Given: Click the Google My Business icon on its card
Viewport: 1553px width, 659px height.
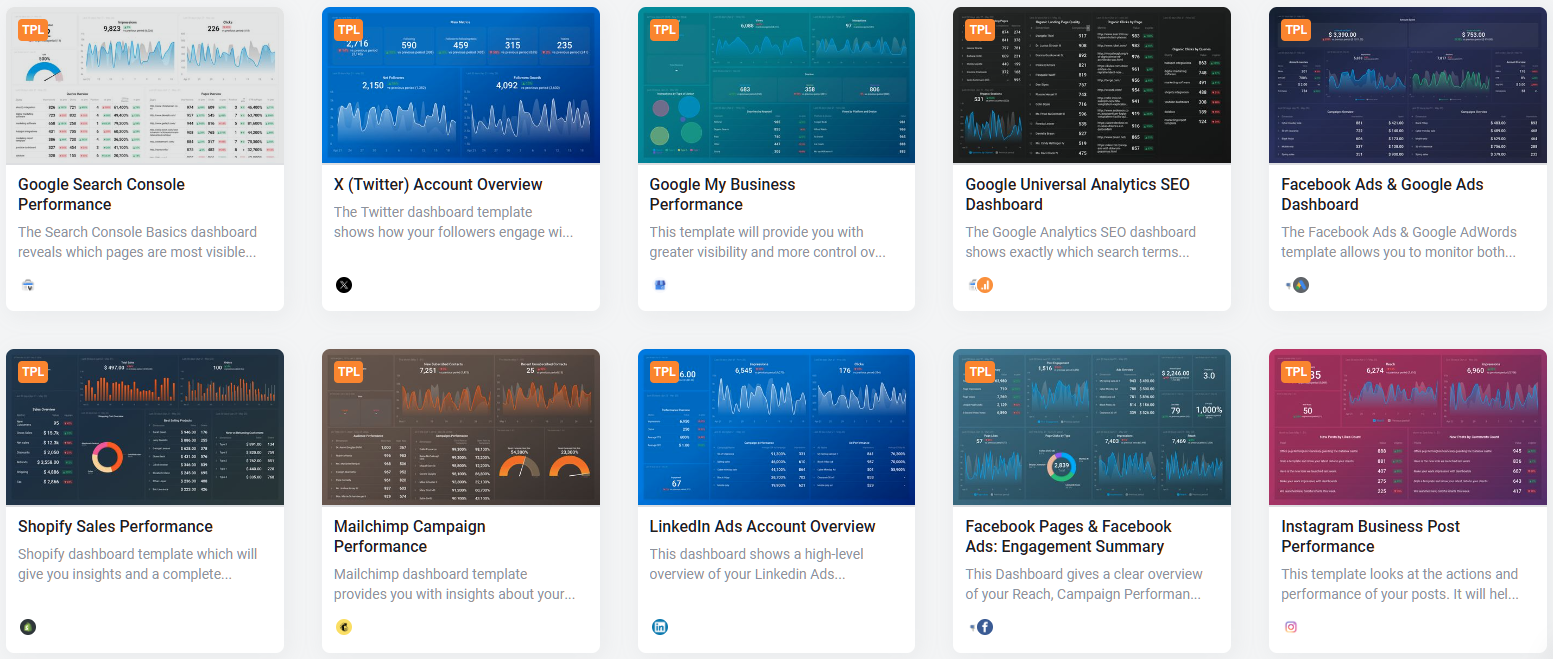Looking at the screenshot, I should pyautogui.click(x=660, y=285).
